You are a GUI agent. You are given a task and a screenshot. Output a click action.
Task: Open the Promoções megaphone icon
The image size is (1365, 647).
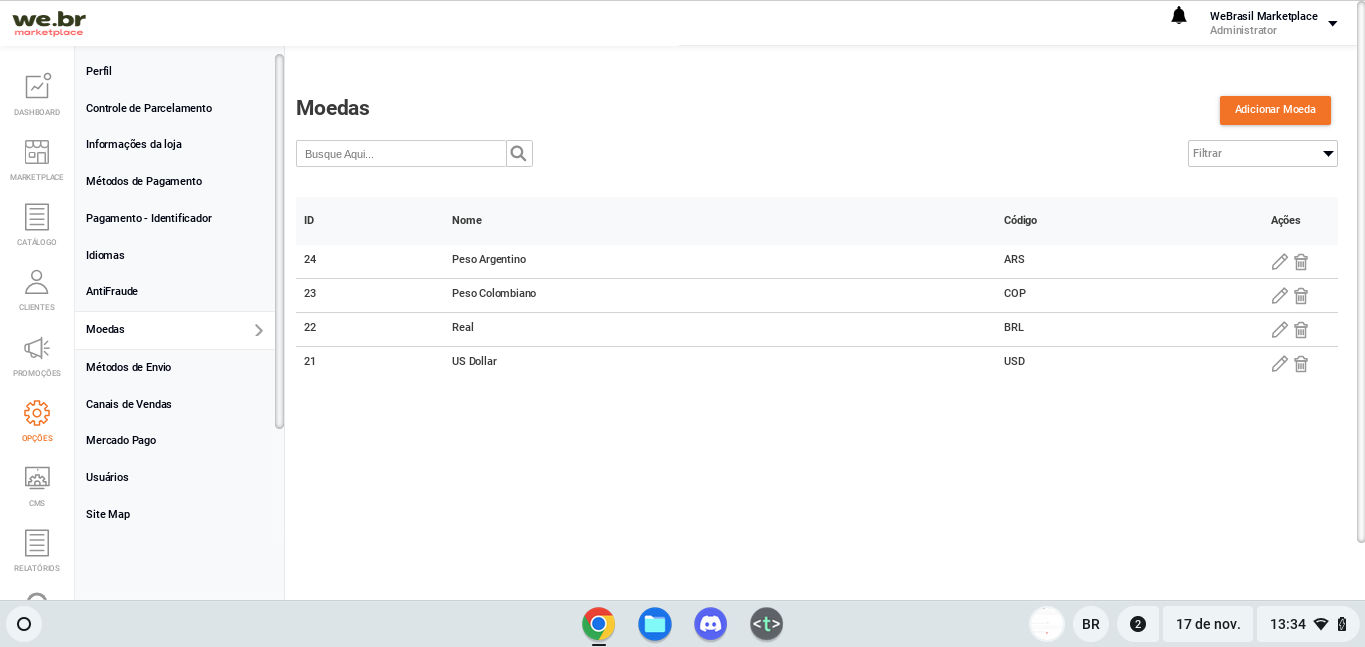click(x=37, y=348)
